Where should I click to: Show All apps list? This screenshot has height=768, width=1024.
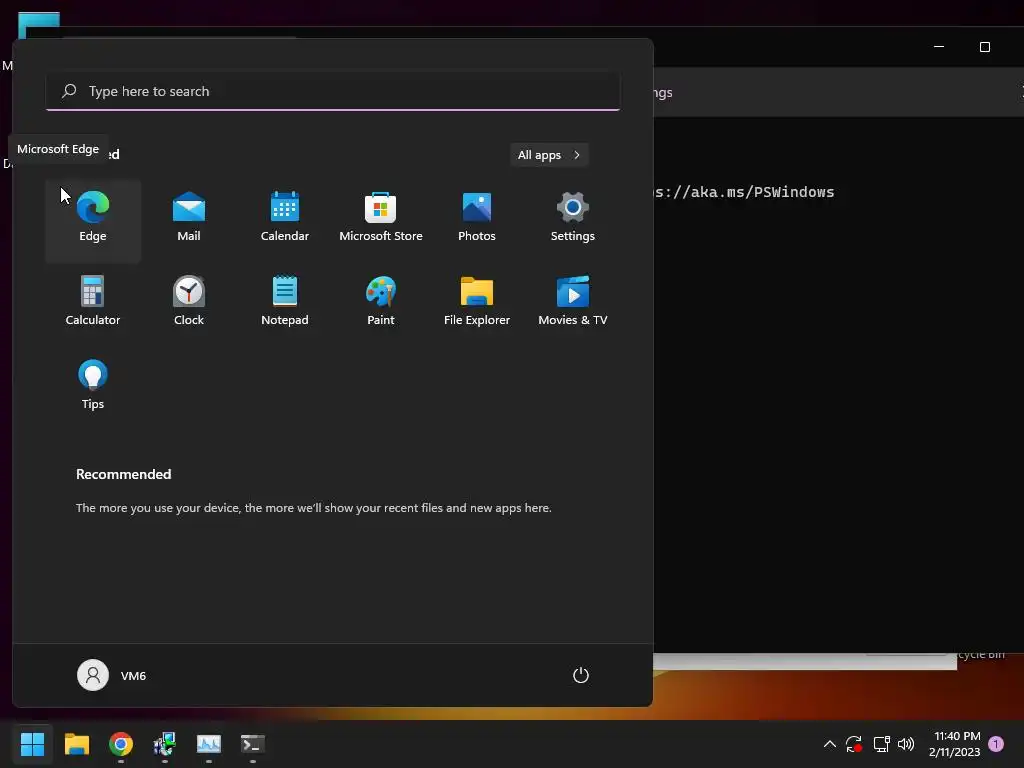(549, 155)
